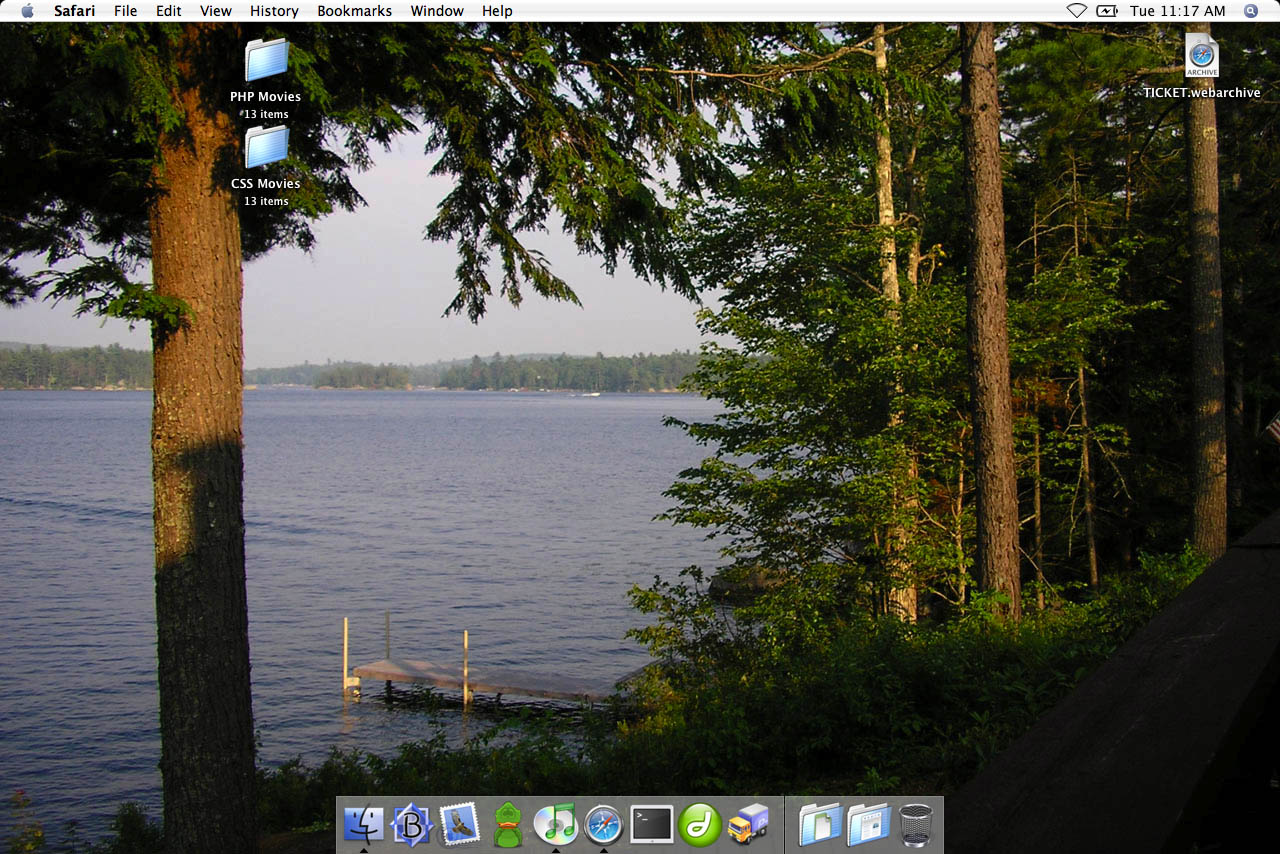Open the Safari application menu
Image resolution: width=1280 pixels, height=854 pixels.
click(x=75, y=11)
